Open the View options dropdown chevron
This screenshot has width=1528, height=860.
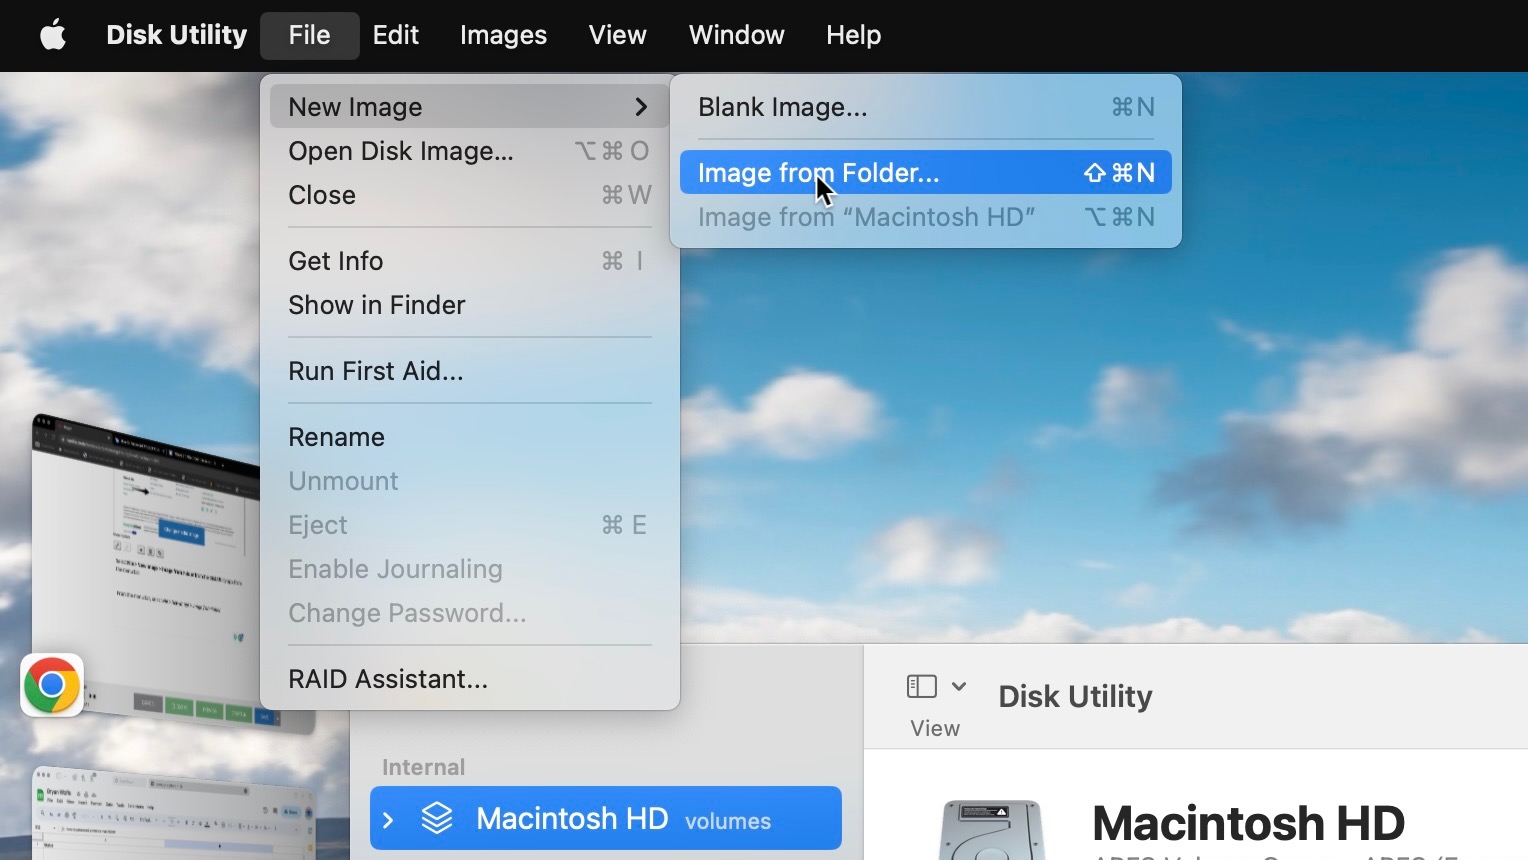[959, 686]
